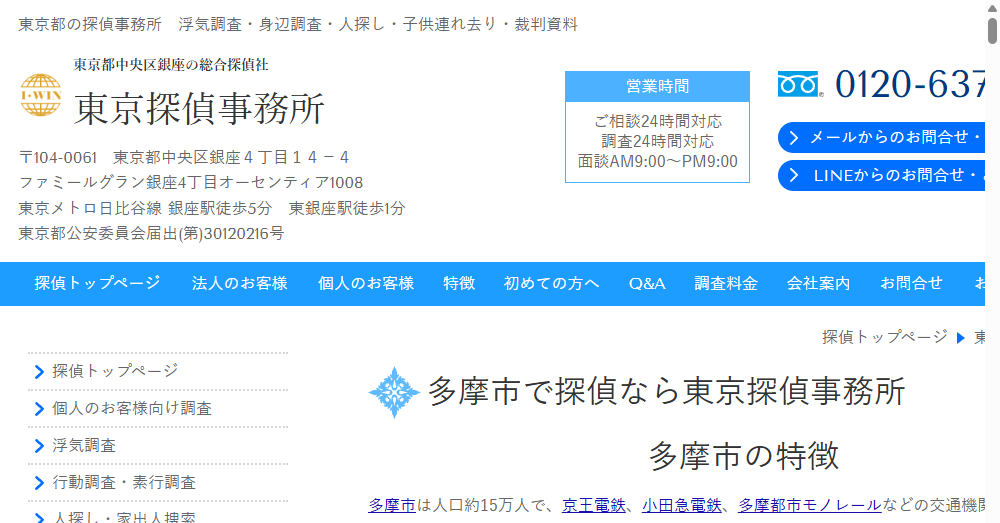Open 個人のお客様 navigation item
This screenshot has height=523, width=1000.
click(x=365, y=283)
